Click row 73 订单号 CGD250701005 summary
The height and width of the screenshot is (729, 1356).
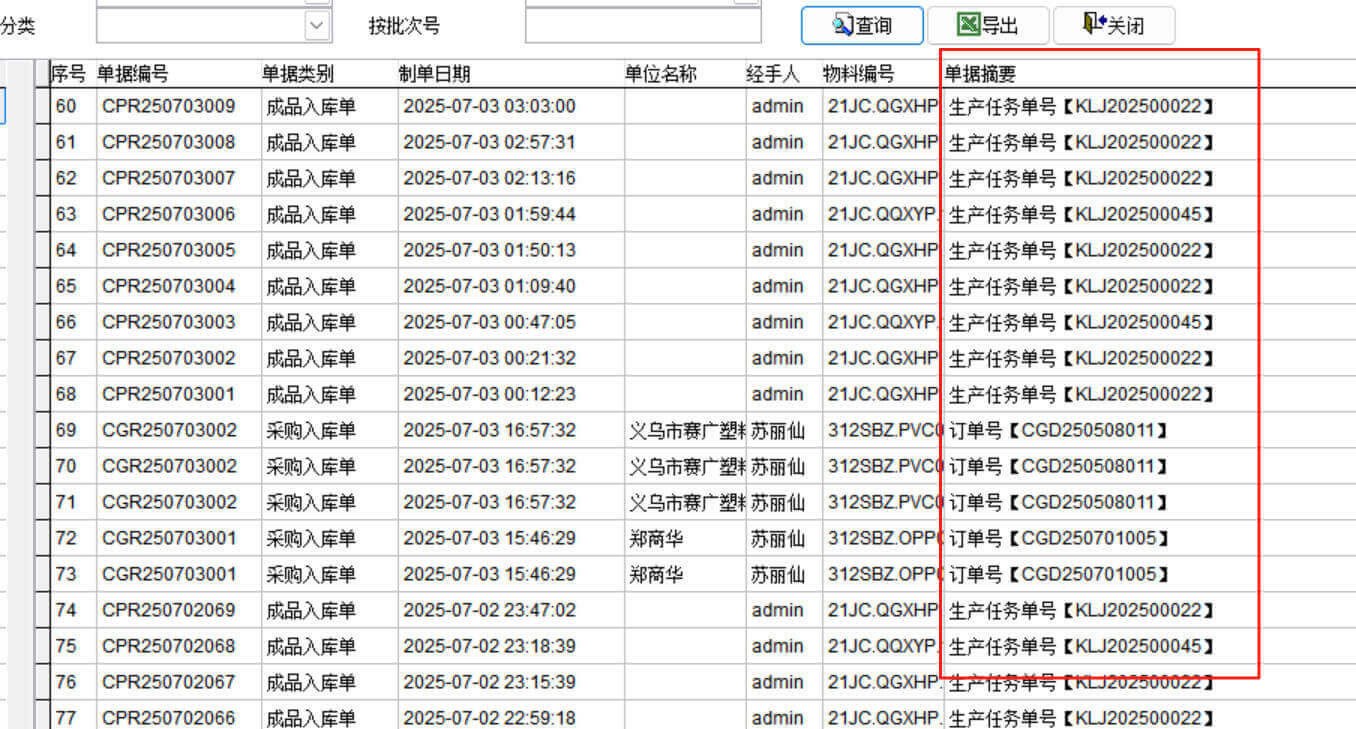tap(1058, 575)
